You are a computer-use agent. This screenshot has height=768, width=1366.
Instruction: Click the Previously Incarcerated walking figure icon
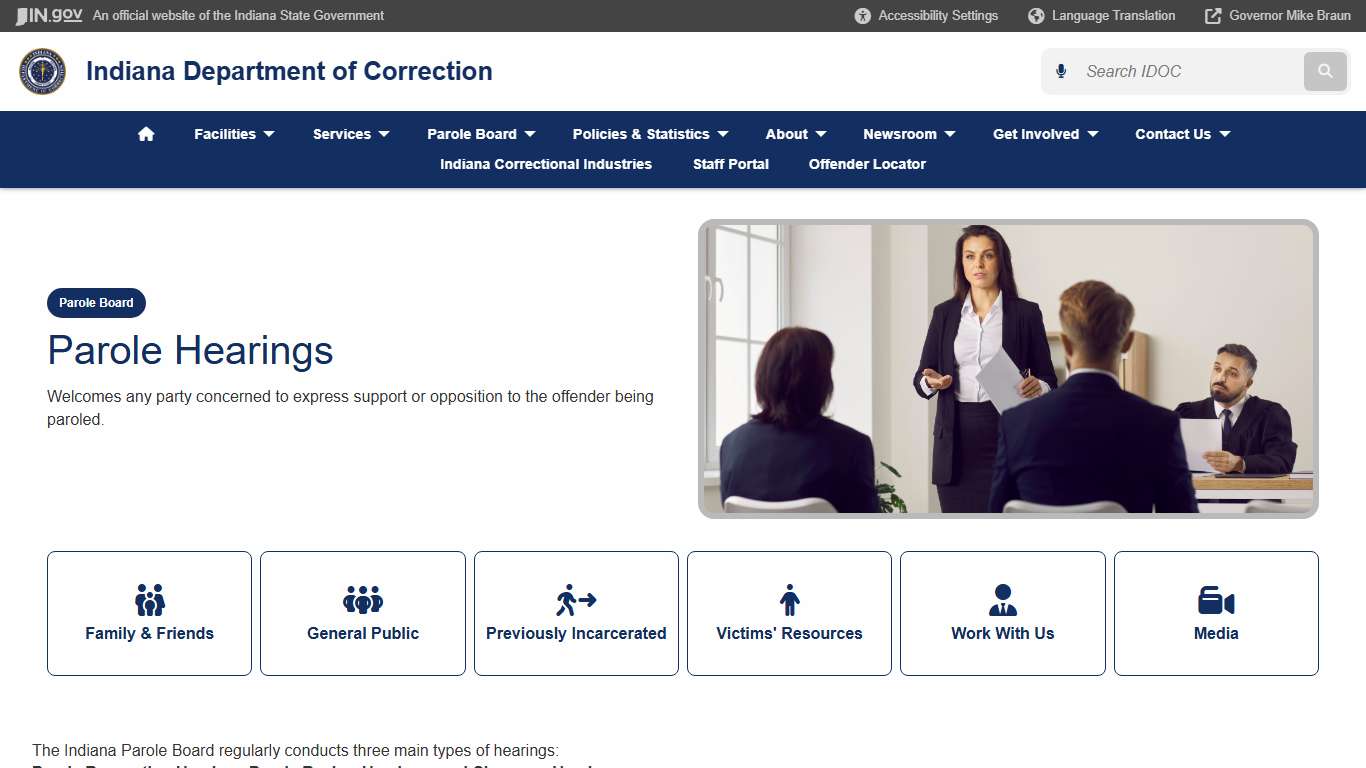point(575,598)
